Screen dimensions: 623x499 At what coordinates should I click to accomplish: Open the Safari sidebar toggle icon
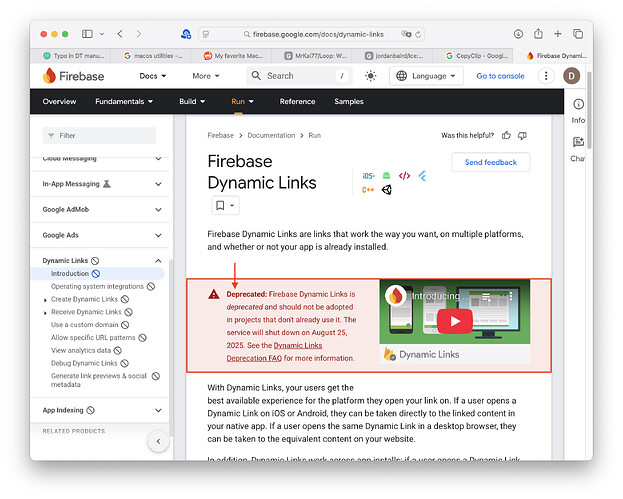tap(87, 34)
